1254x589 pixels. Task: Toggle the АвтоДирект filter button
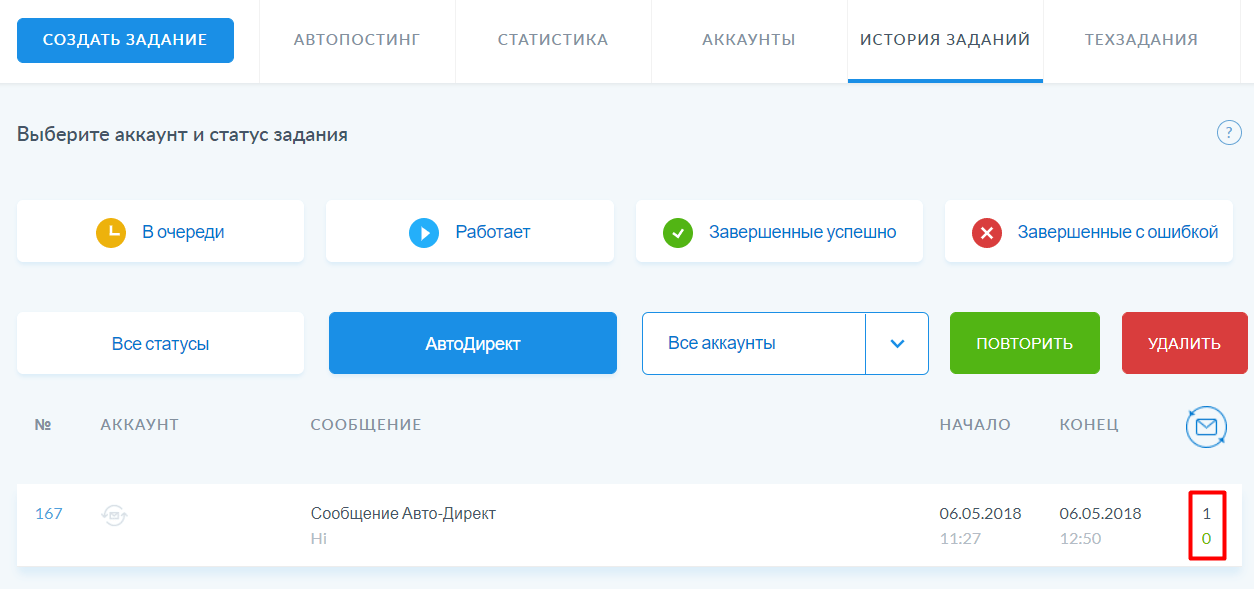click(x=472, y=343)
